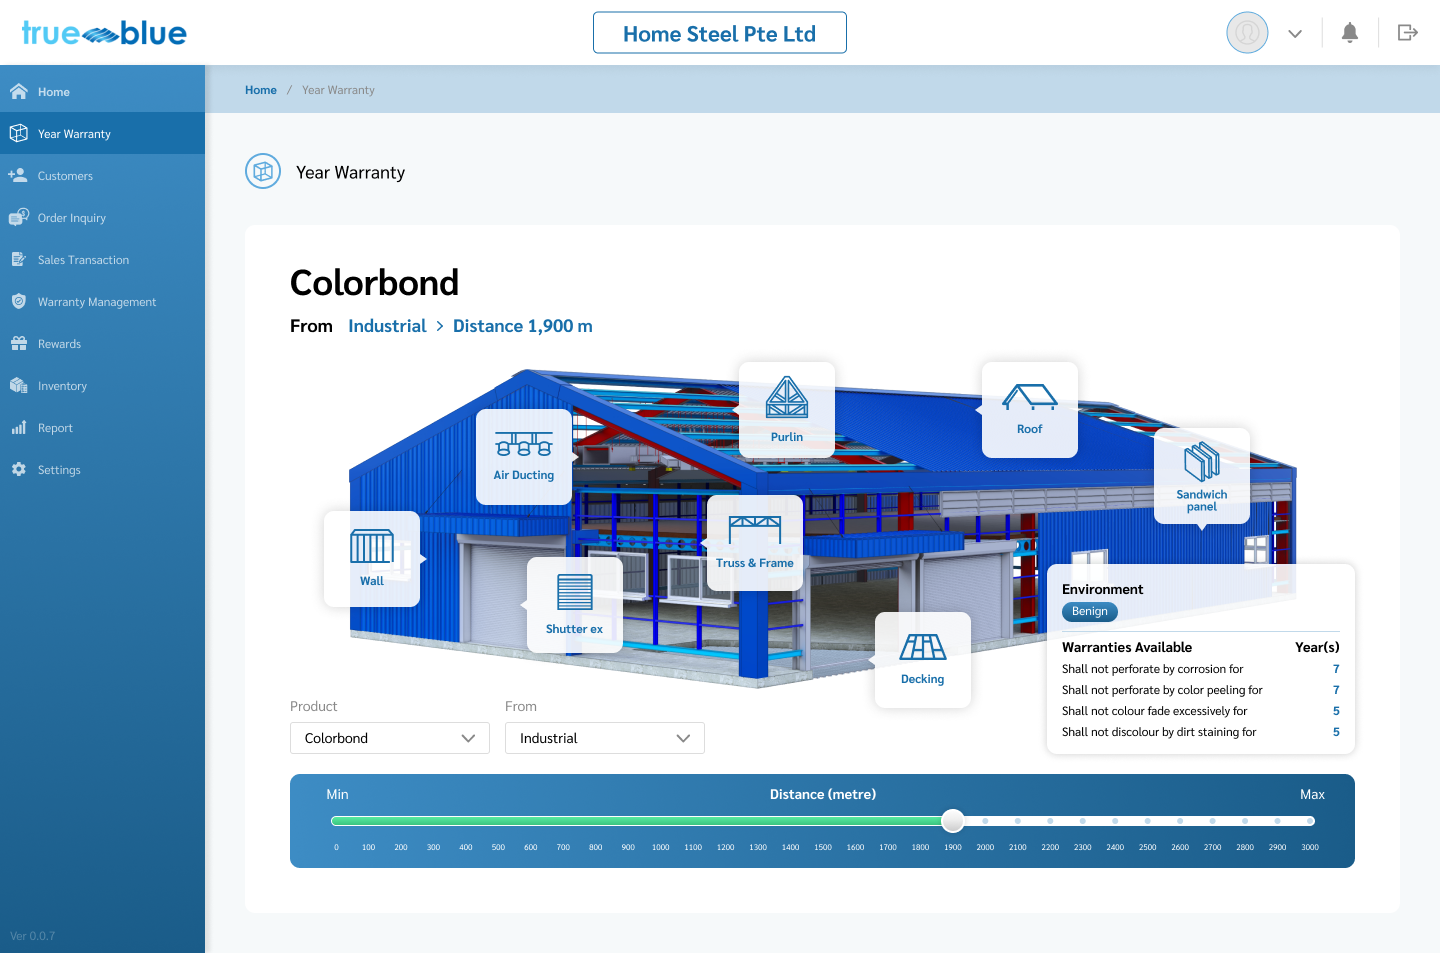The height and width of the screenshot is (953, 1440).
Task: Select the Roof component card
Action: (1030, 410)
